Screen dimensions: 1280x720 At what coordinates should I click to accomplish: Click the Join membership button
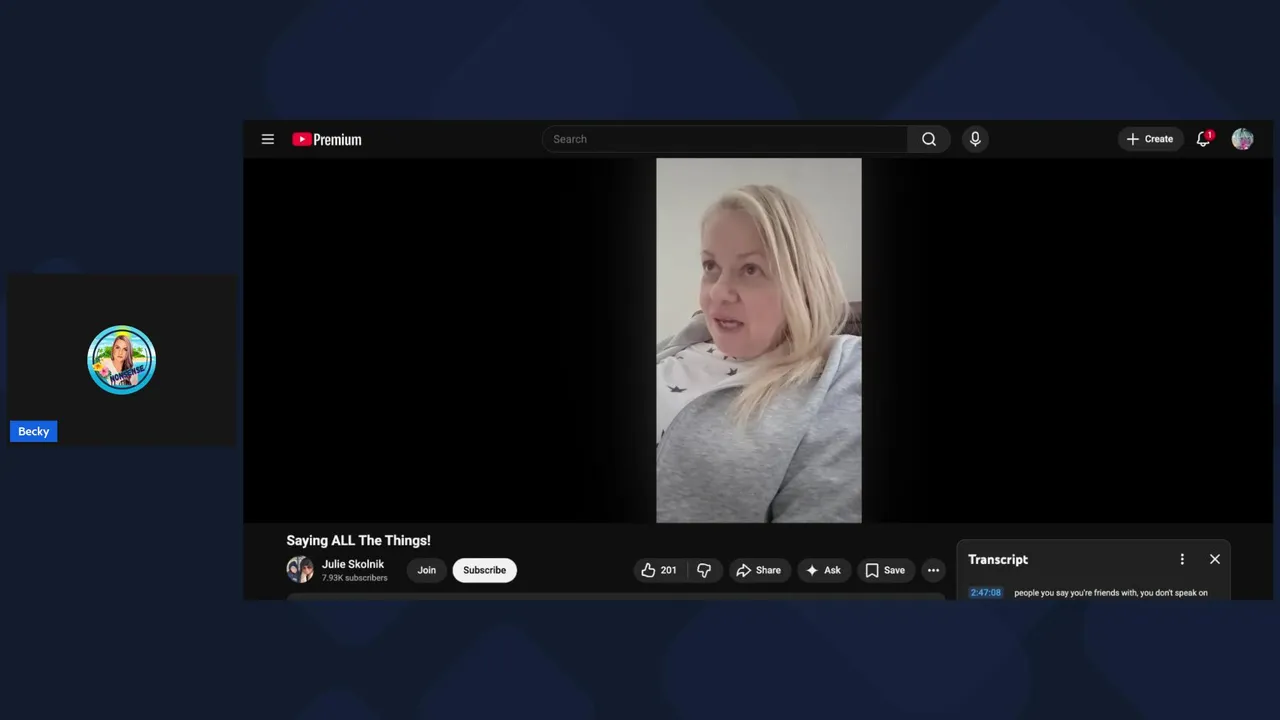point(427,570)
